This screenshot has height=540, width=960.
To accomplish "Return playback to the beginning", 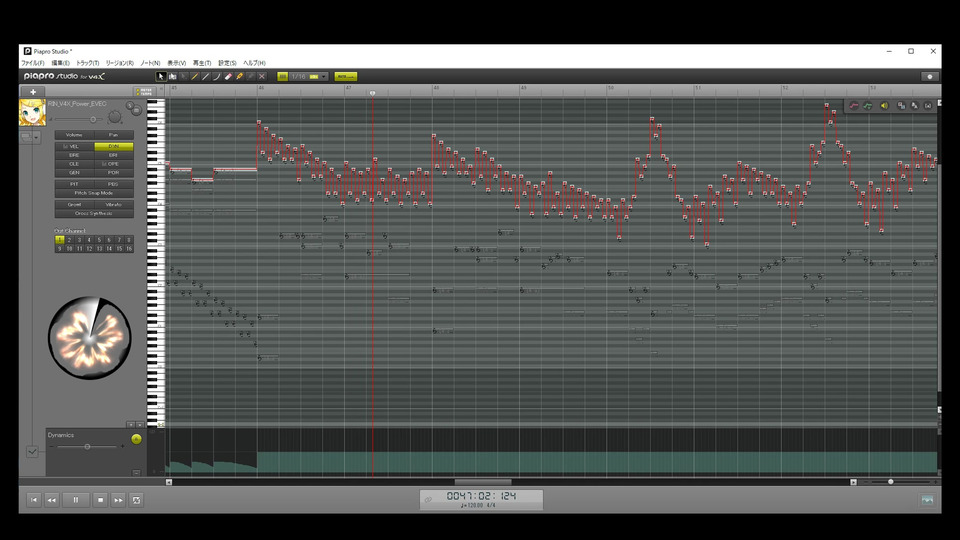I will pos(34,500).
